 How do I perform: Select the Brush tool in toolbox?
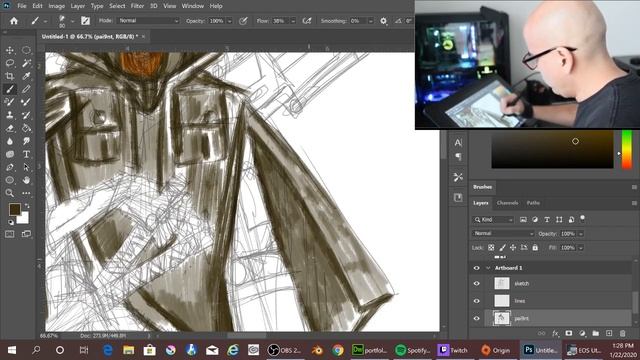tap(10, 89)
